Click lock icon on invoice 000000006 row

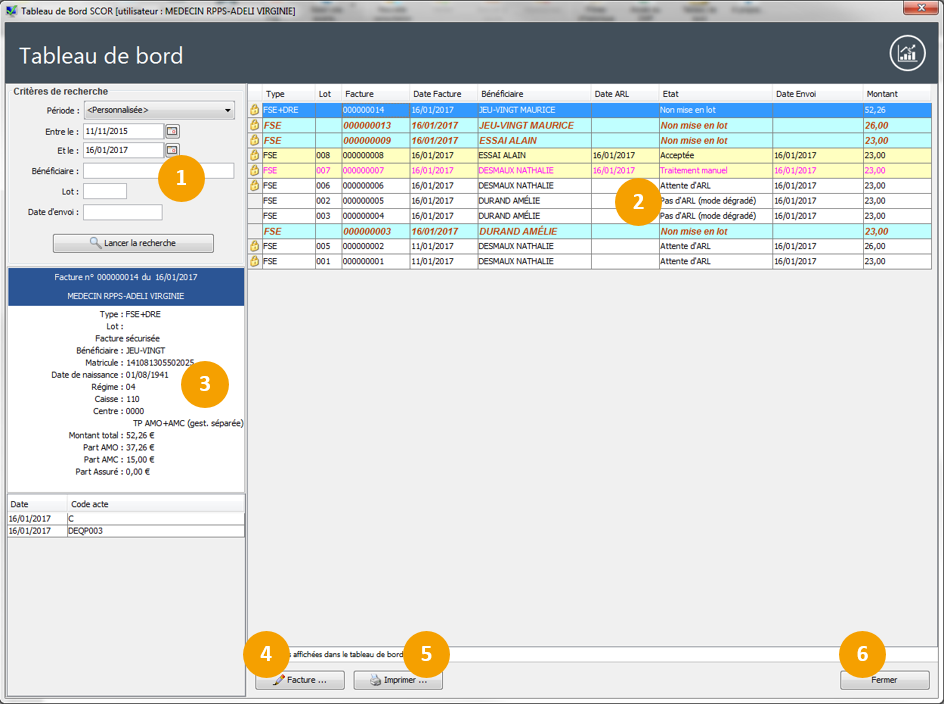[x=254, y=186]
